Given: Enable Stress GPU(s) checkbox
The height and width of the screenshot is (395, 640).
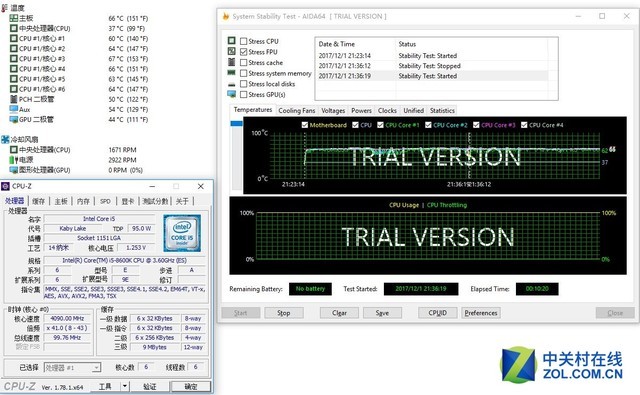Looking at the screenshot, I should (x=244, y=94).
